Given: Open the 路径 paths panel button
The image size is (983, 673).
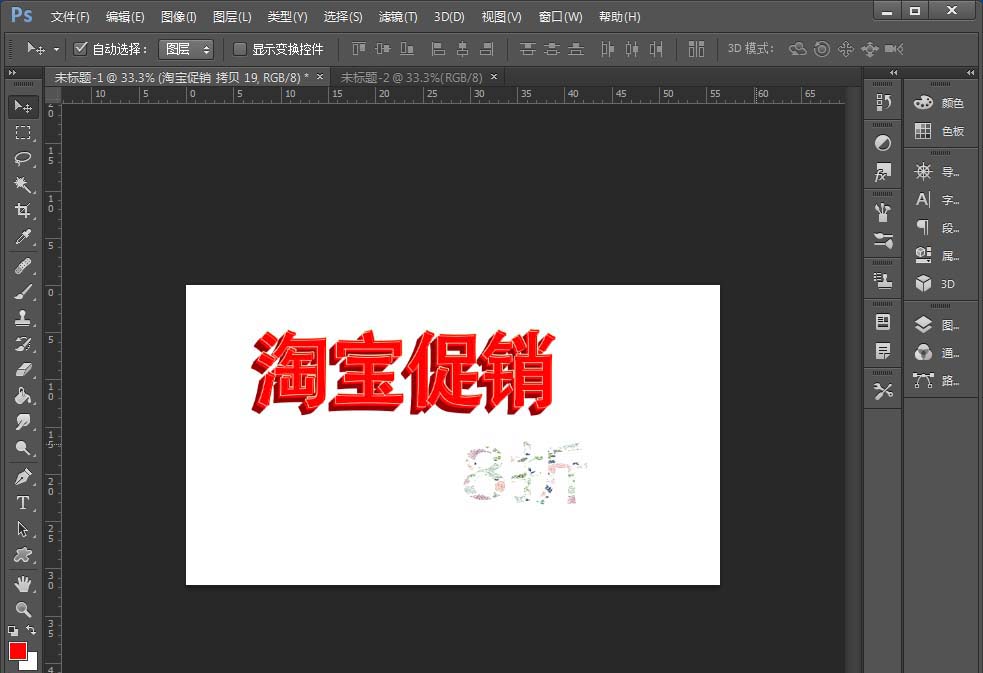Looking at the screenshot, I should [940, 380].
